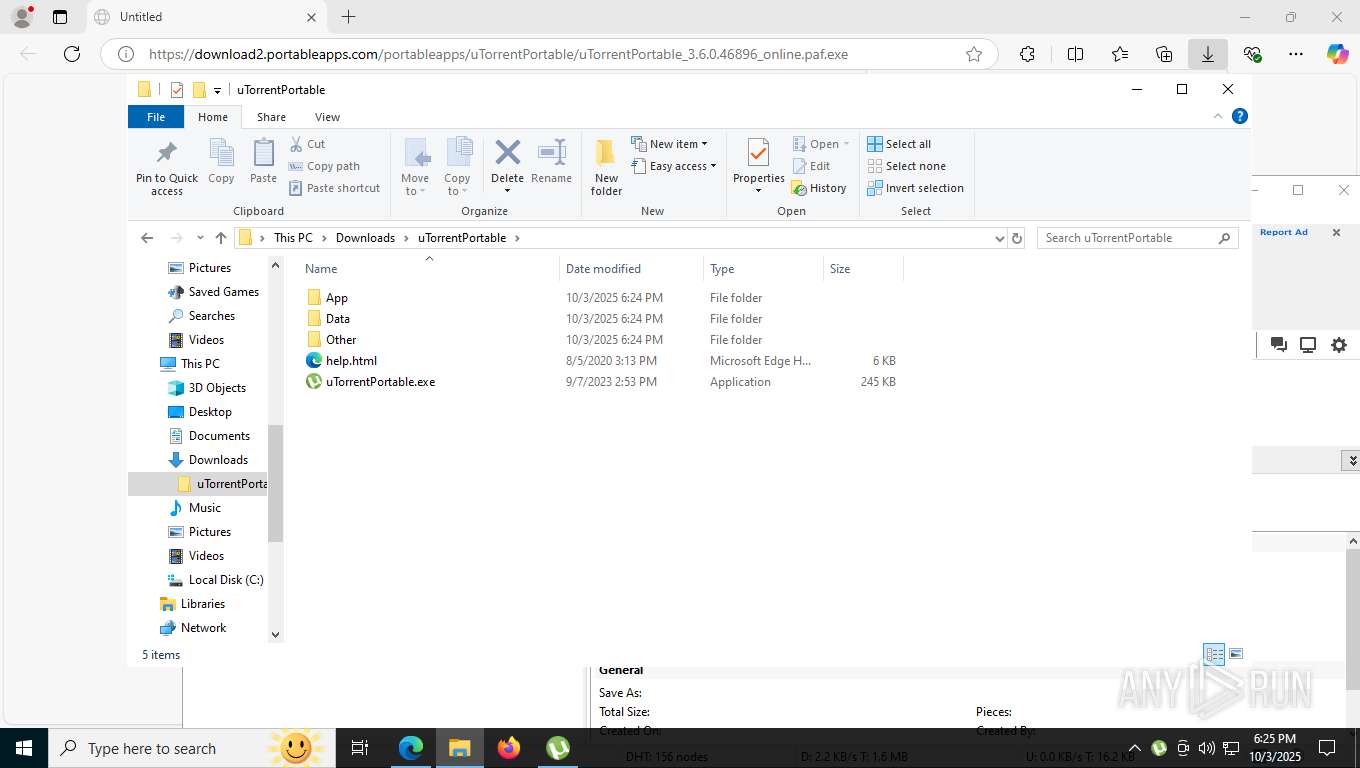Switch to the Home ribbon tab

tap(213, 117)
